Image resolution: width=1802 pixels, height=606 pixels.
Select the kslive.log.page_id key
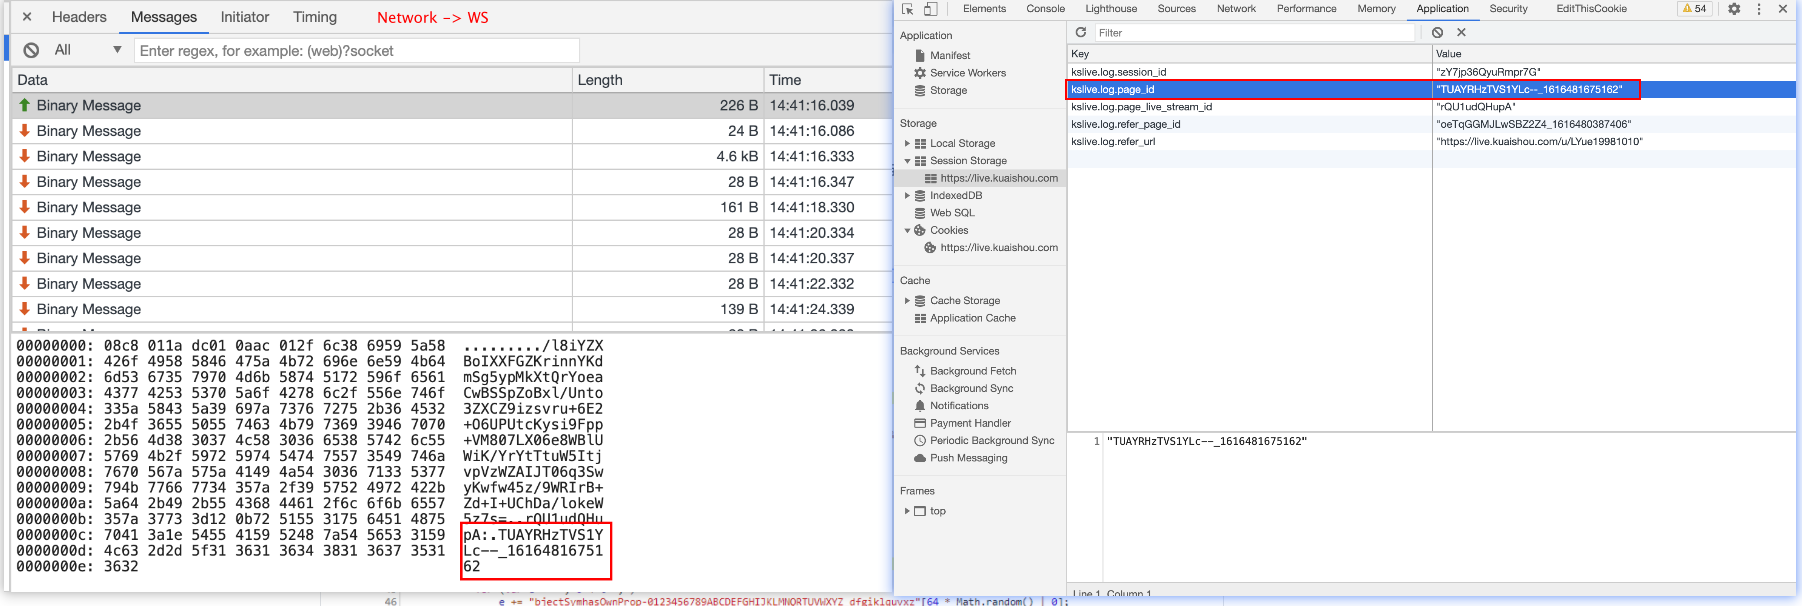point(1112,90)
